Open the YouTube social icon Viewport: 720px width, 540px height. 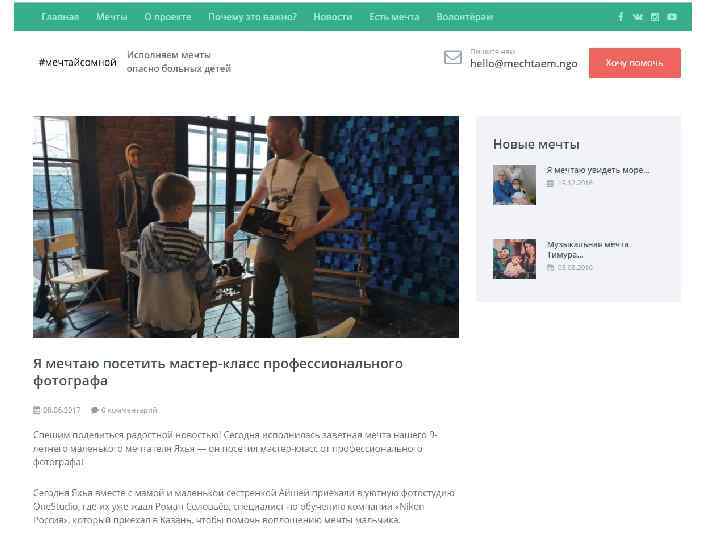click(672, 17)
